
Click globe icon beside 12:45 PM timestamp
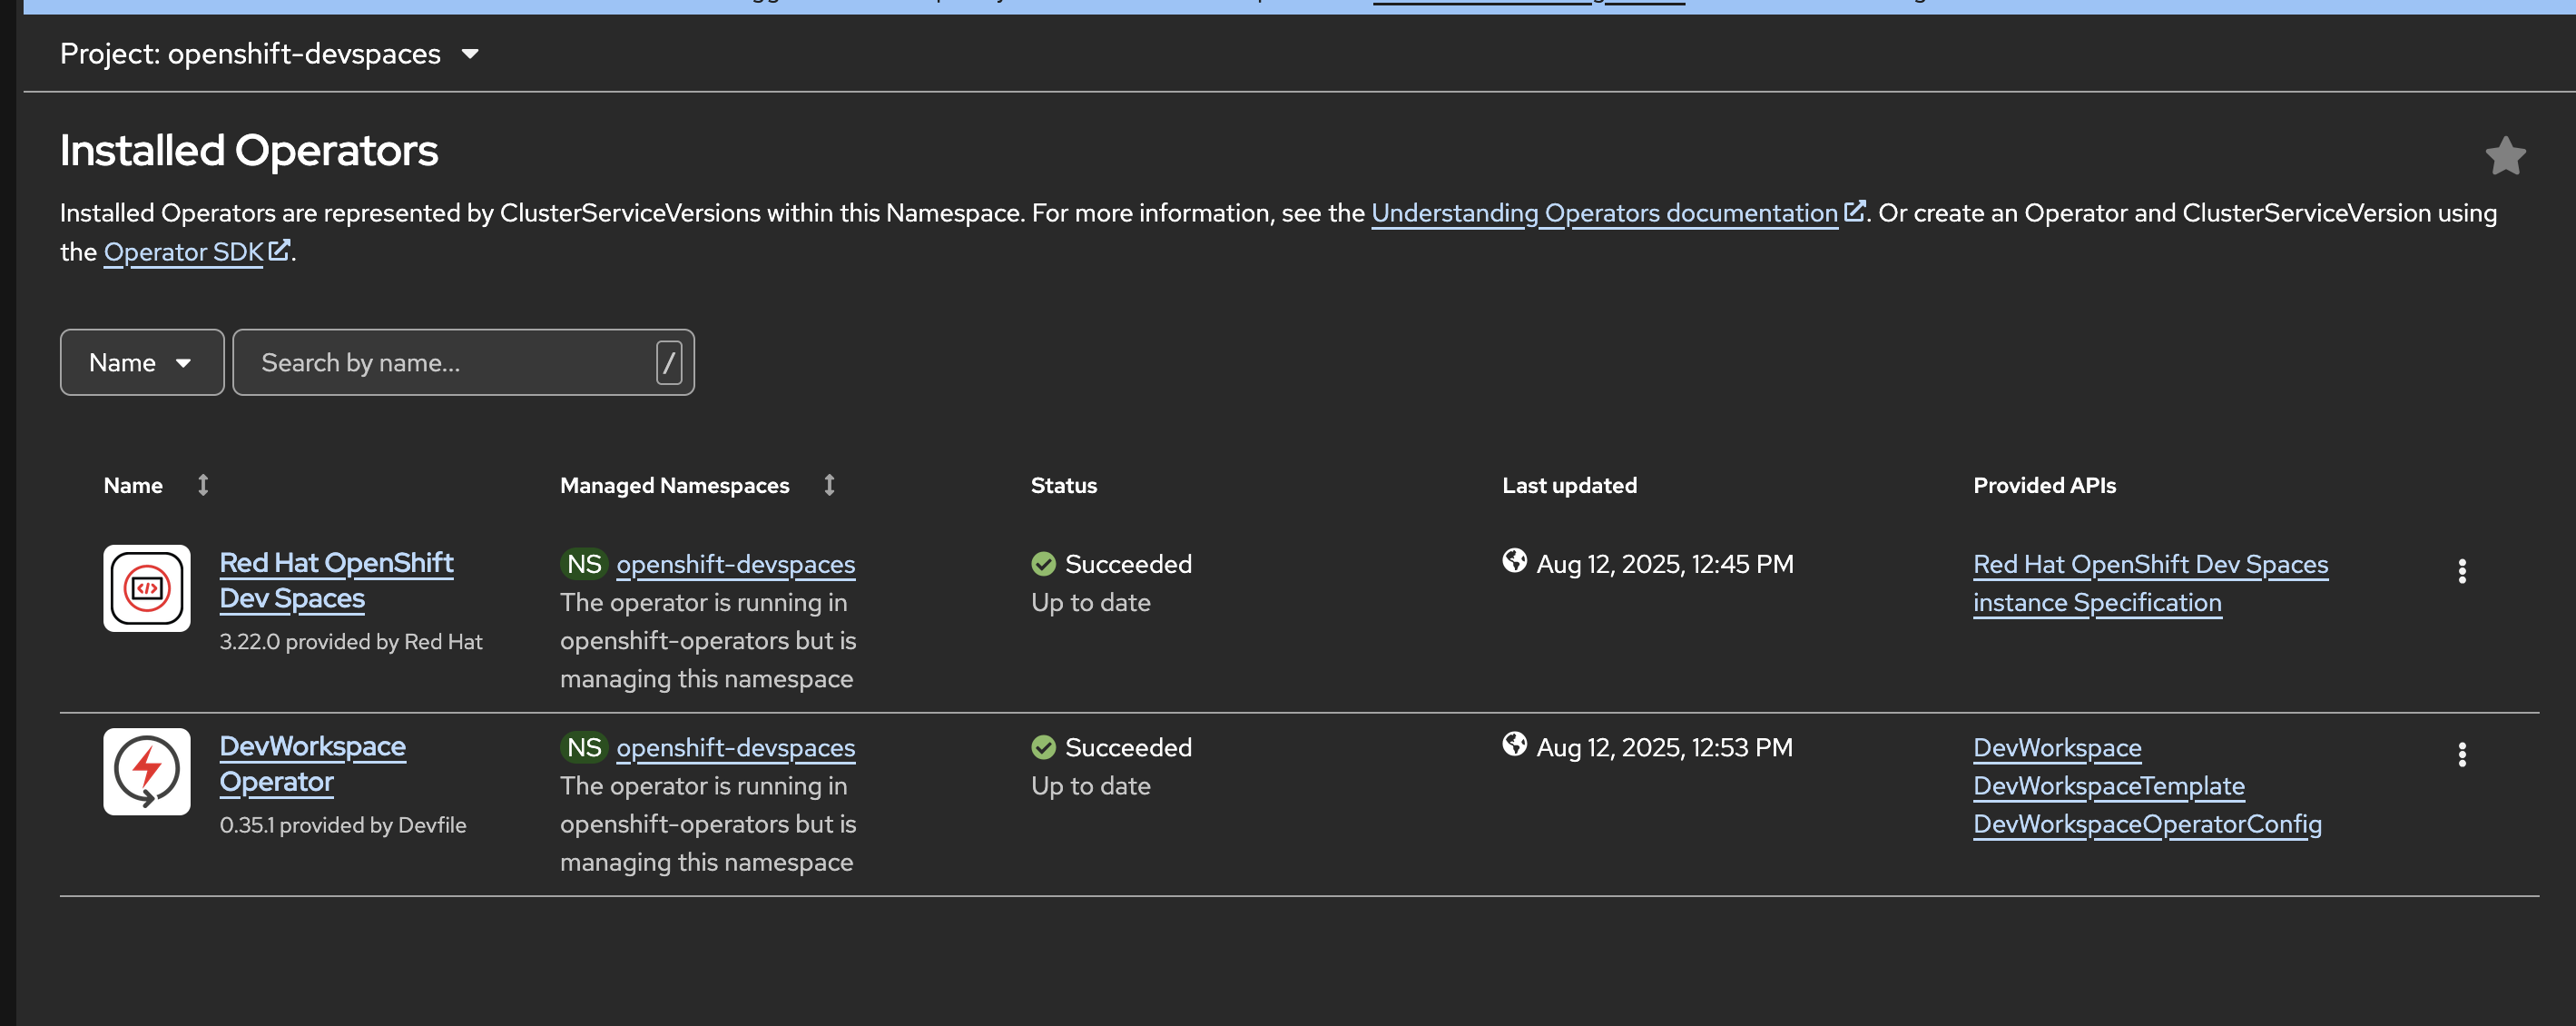pyautogui.click(x=1514, y=561)
